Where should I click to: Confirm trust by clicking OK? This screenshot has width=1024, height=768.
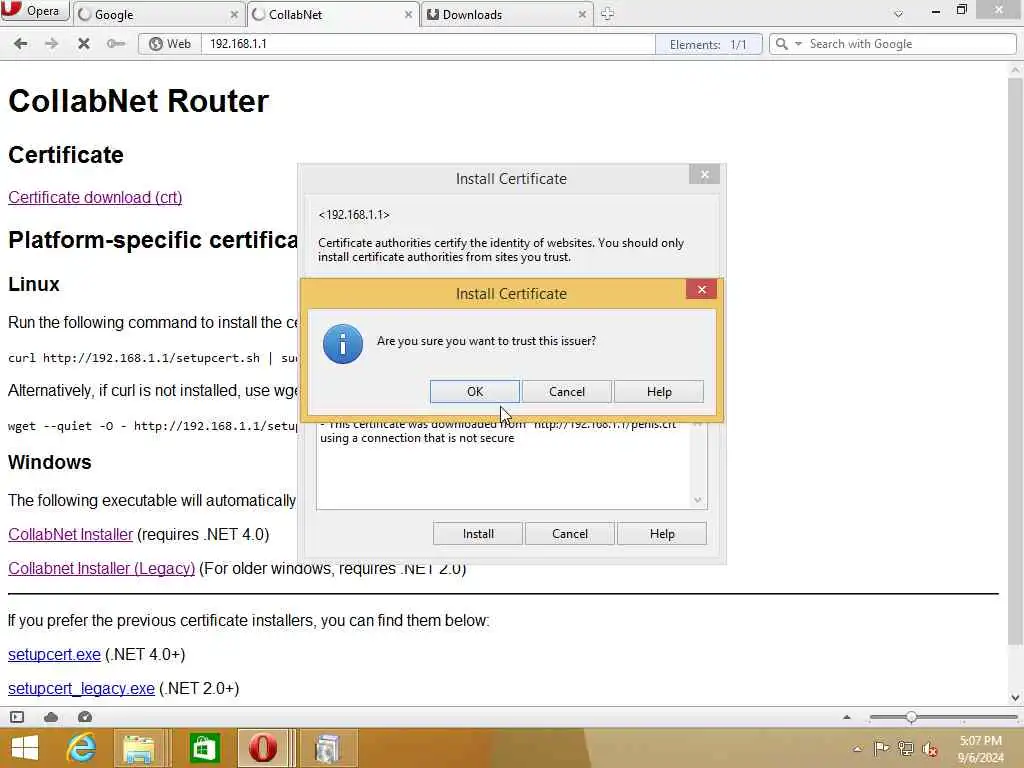[x=475, y=392]
